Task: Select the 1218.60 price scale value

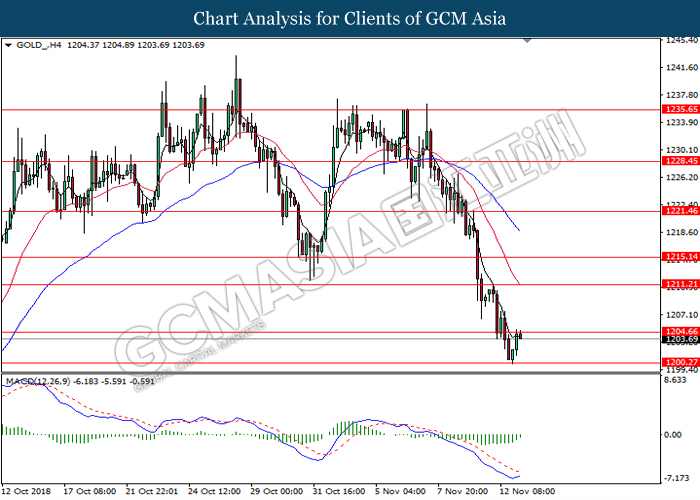Action: click(681, 232)
